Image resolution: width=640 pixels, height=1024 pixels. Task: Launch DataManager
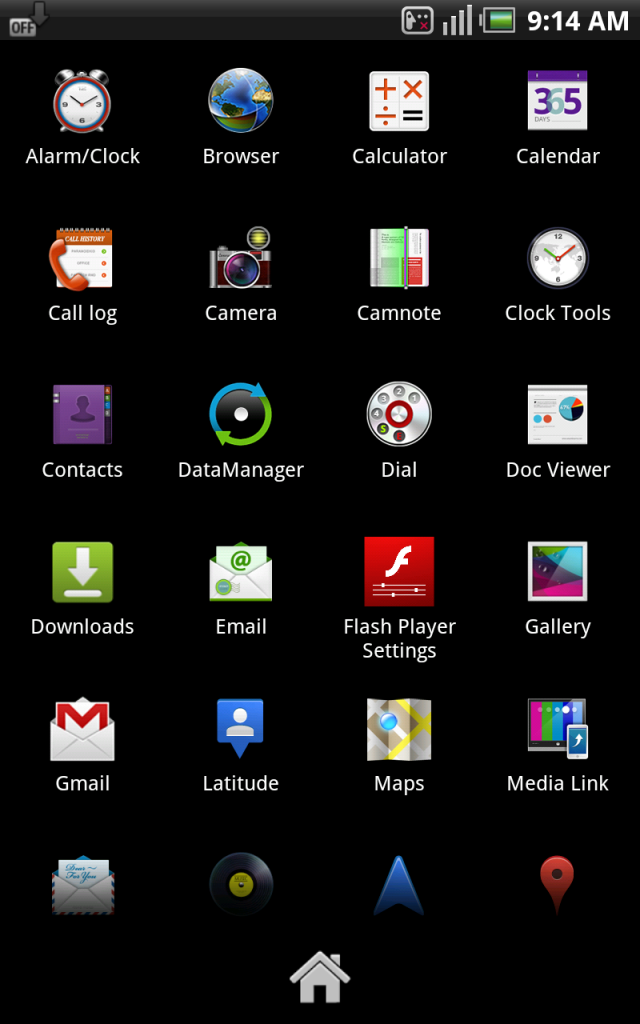click(240, 415)
